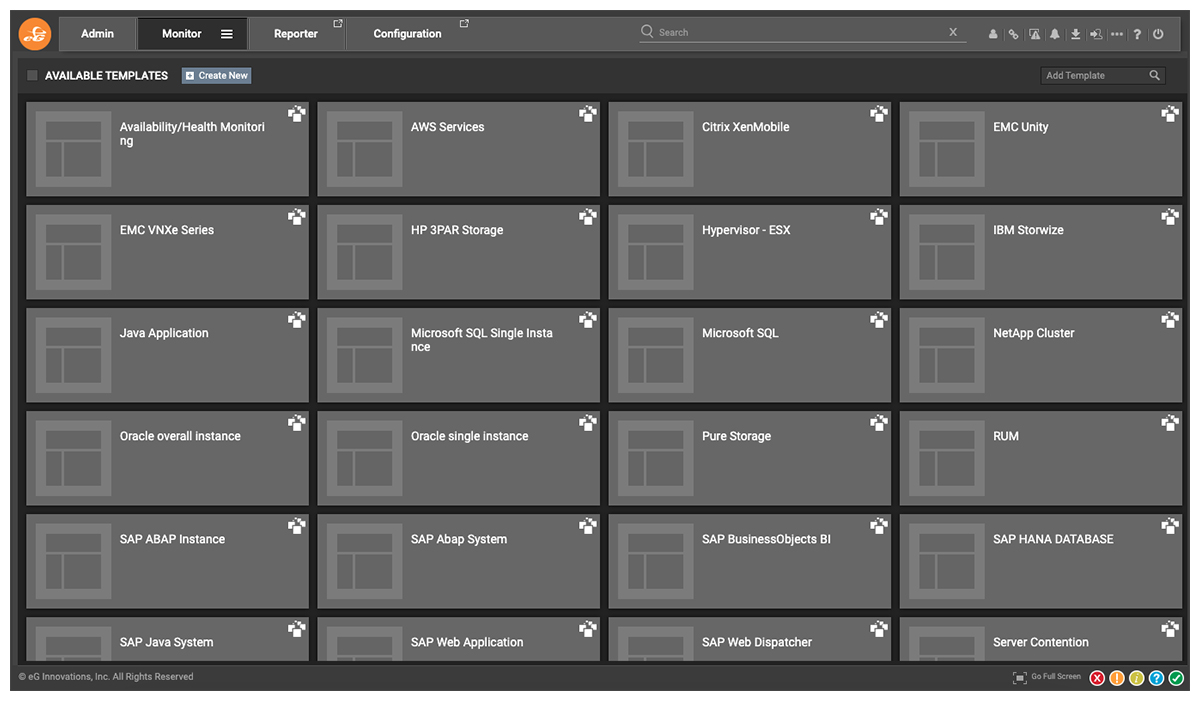The height and width of the screenshot is (701, 1200).
Task: Open the Availability/Health Monitoring template thumbnail
Action: (x=73, y=149)
